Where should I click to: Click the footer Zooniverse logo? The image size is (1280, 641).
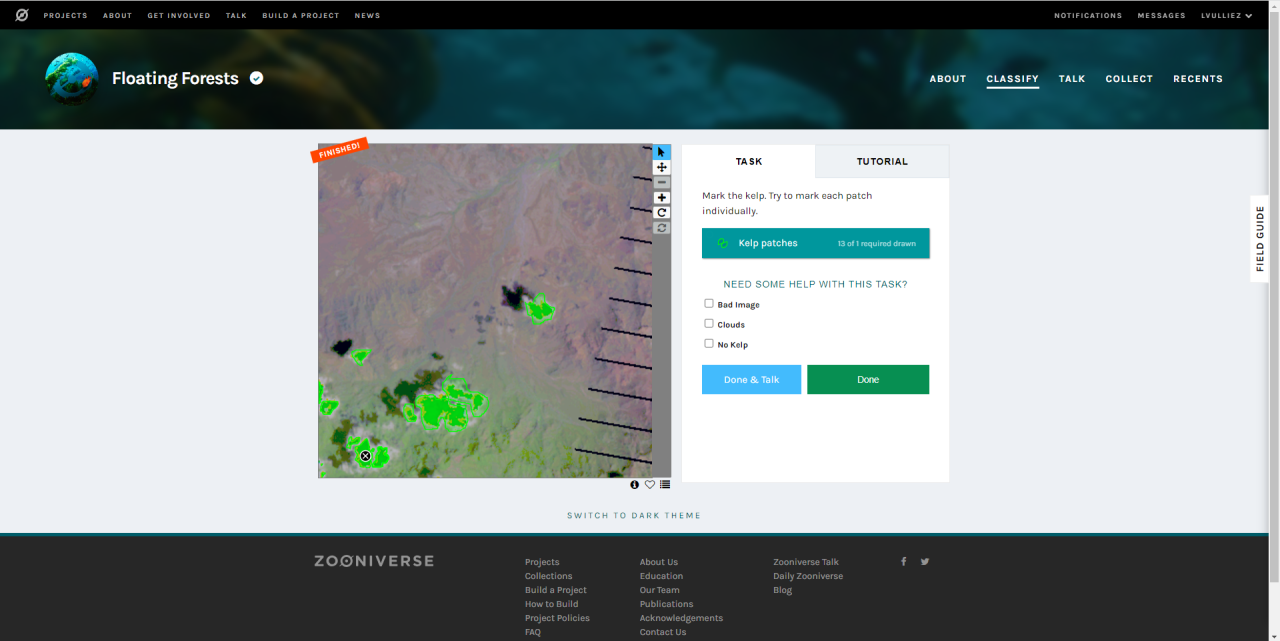pos(374,561)
